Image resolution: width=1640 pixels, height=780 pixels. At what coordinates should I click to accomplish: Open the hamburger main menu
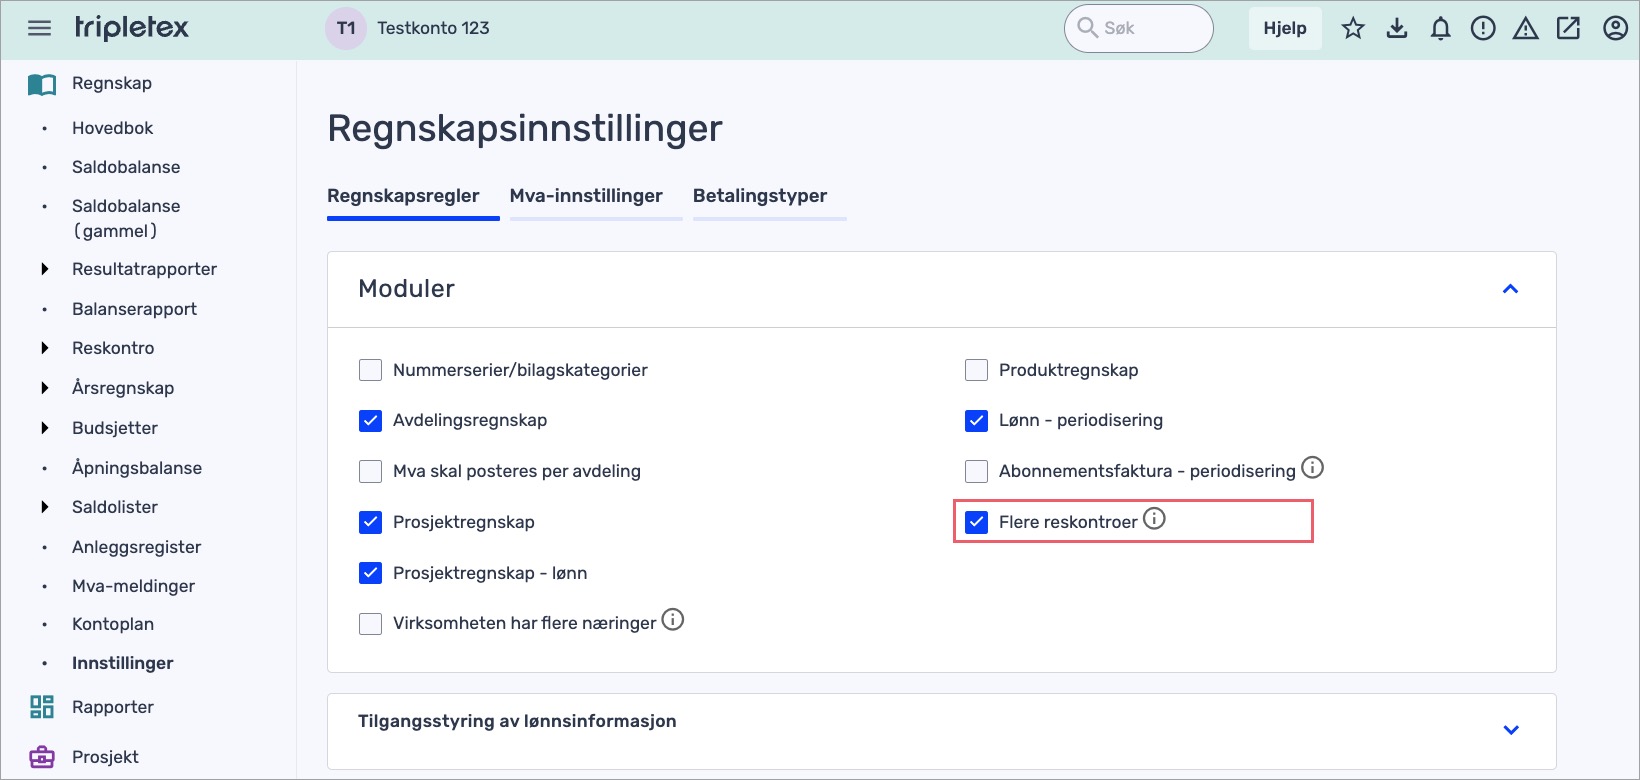pos(39,28)
